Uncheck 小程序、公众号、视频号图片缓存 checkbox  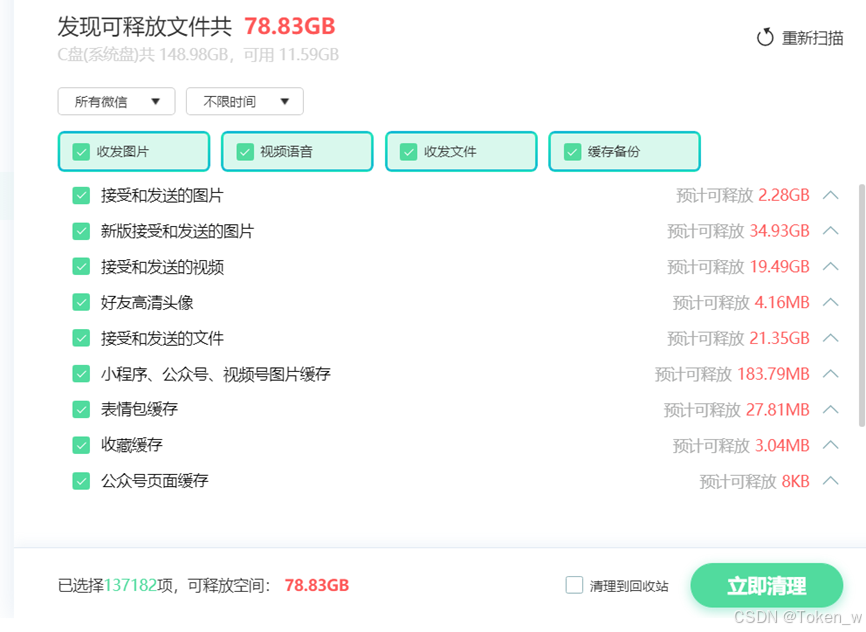point(81,374)
